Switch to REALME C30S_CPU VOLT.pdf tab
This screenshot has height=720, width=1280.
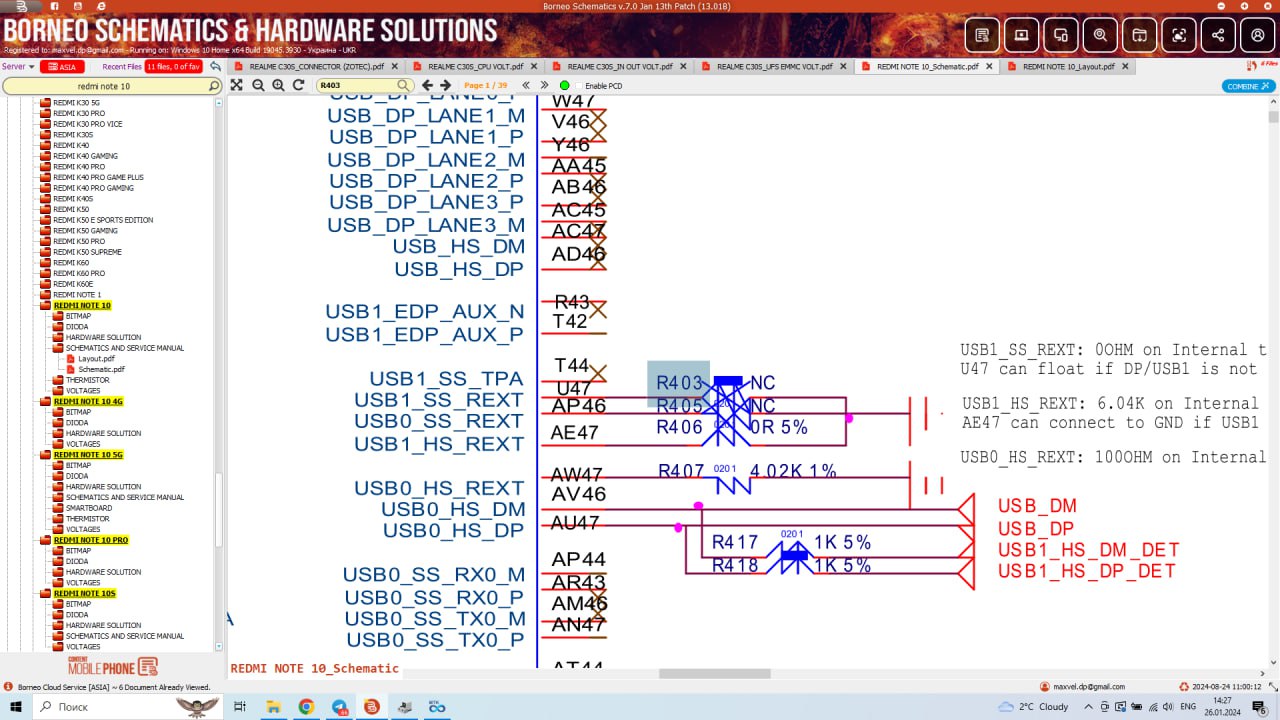[475, 67]
